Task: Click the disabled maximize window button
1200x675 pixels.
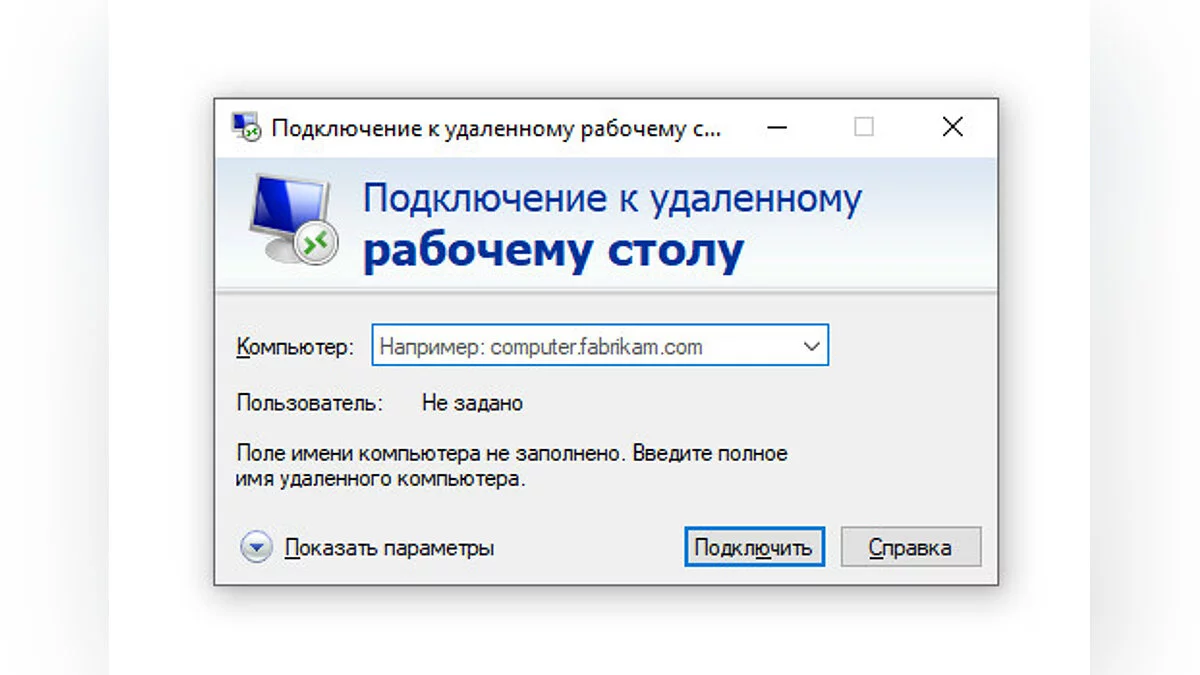Action: pyautogui.click(x=864, y=127)
